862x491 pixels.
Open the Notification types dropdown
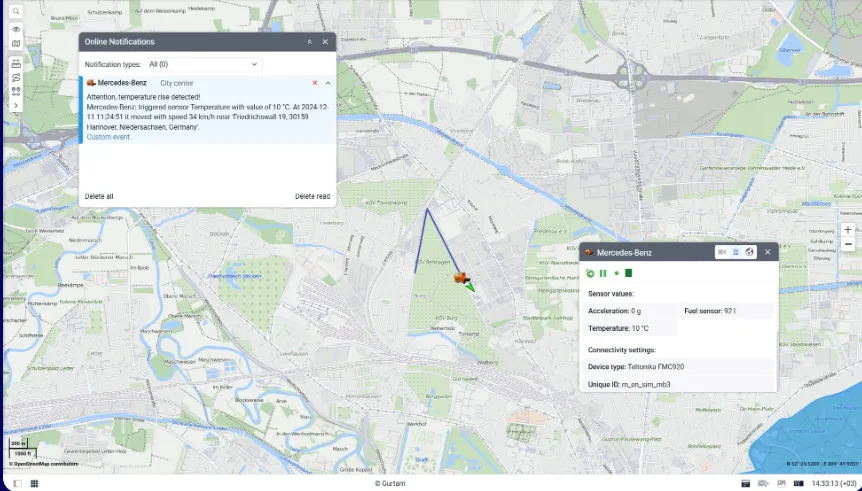pos(203,64)
